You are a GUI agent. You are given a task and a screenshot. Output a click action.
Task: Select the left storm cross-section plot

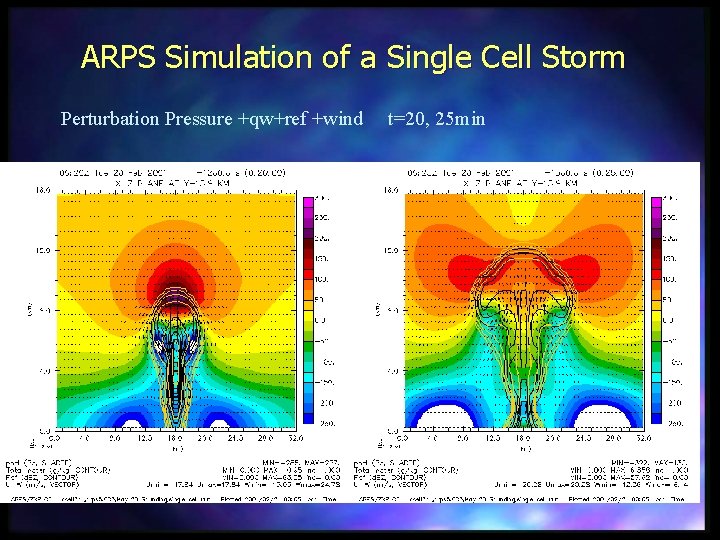pyautogui.click(x=176, y=311)
